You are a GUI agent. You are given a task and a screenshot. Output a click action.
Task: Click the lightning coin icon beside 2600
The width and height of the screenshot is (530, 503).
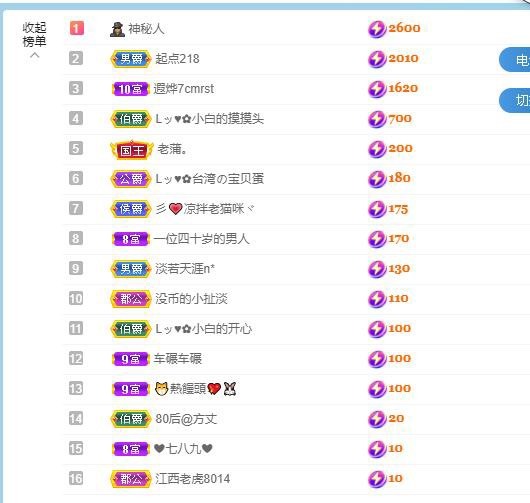coord(377,29)
